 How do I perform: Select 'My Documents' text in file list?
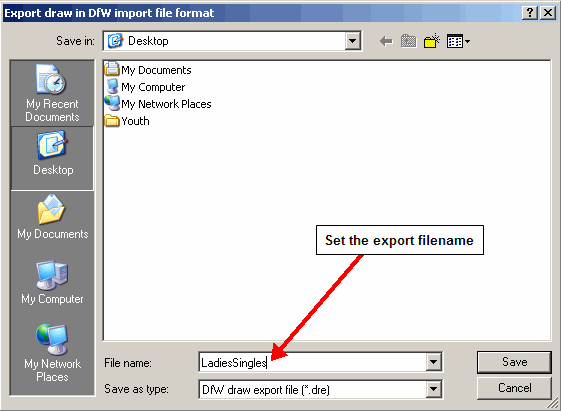pos(156,70)
